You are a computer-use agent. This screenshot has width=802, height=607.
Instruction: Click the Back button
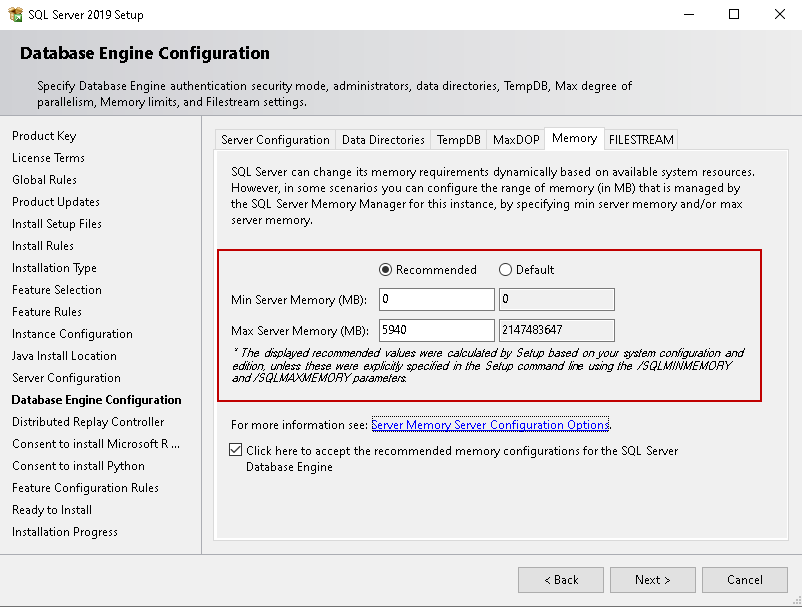561,580
